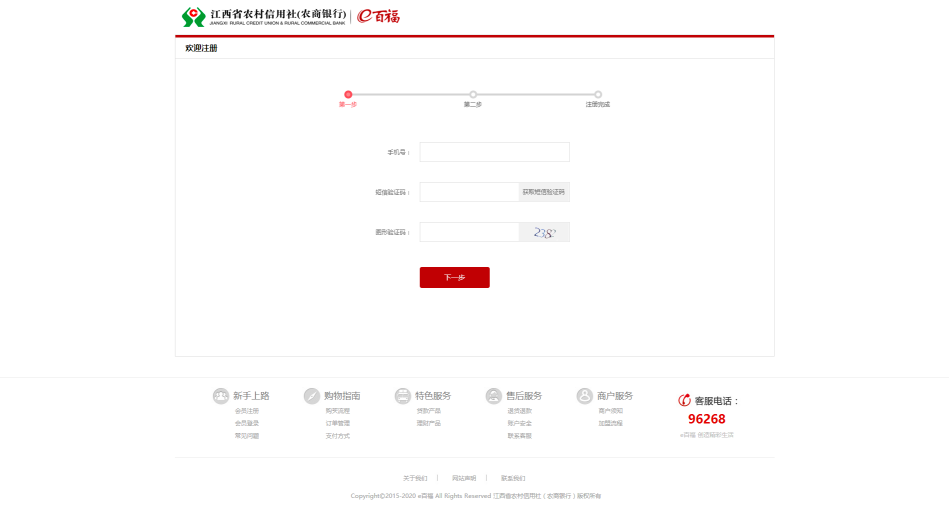Open the 会员登录 footer link
The width and height of the screenshot is (949, 508).
[x=247, y=423]
